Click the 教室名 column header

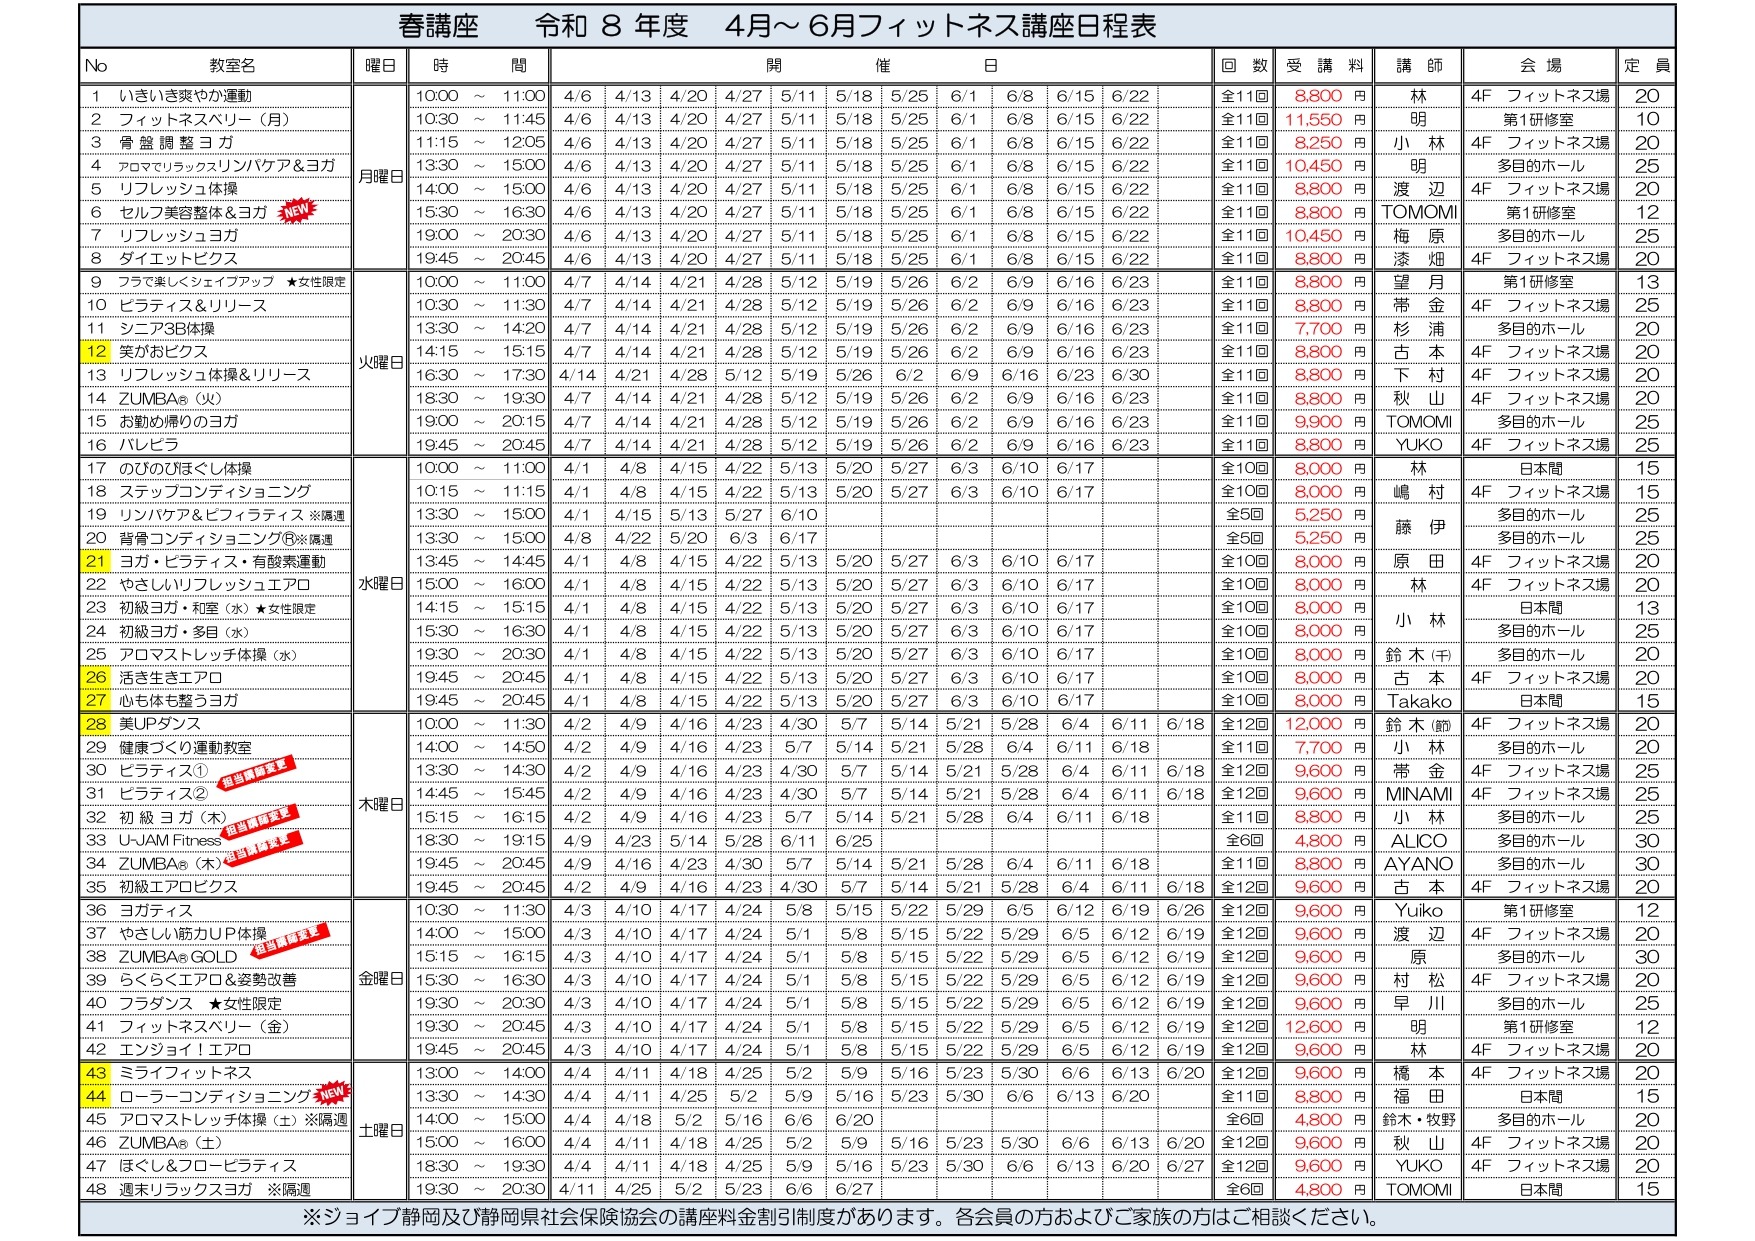click(x=232, y=66)
